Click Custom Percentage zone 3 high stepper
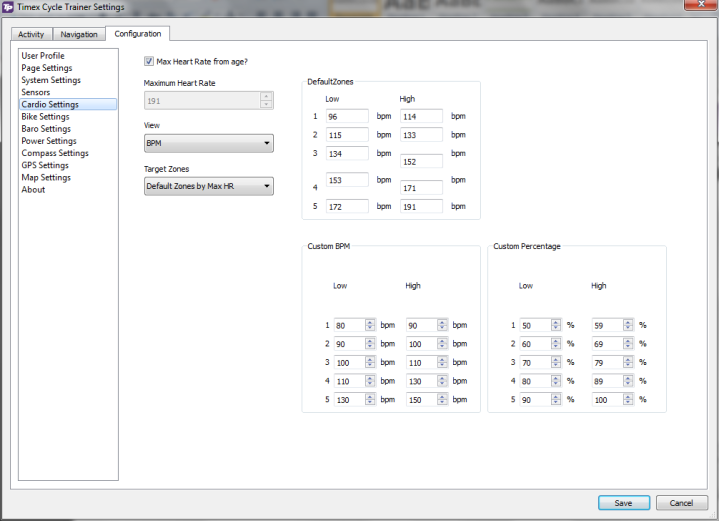Image resolution: width=719 pixels, height=521 pixels. pos(628,362)
